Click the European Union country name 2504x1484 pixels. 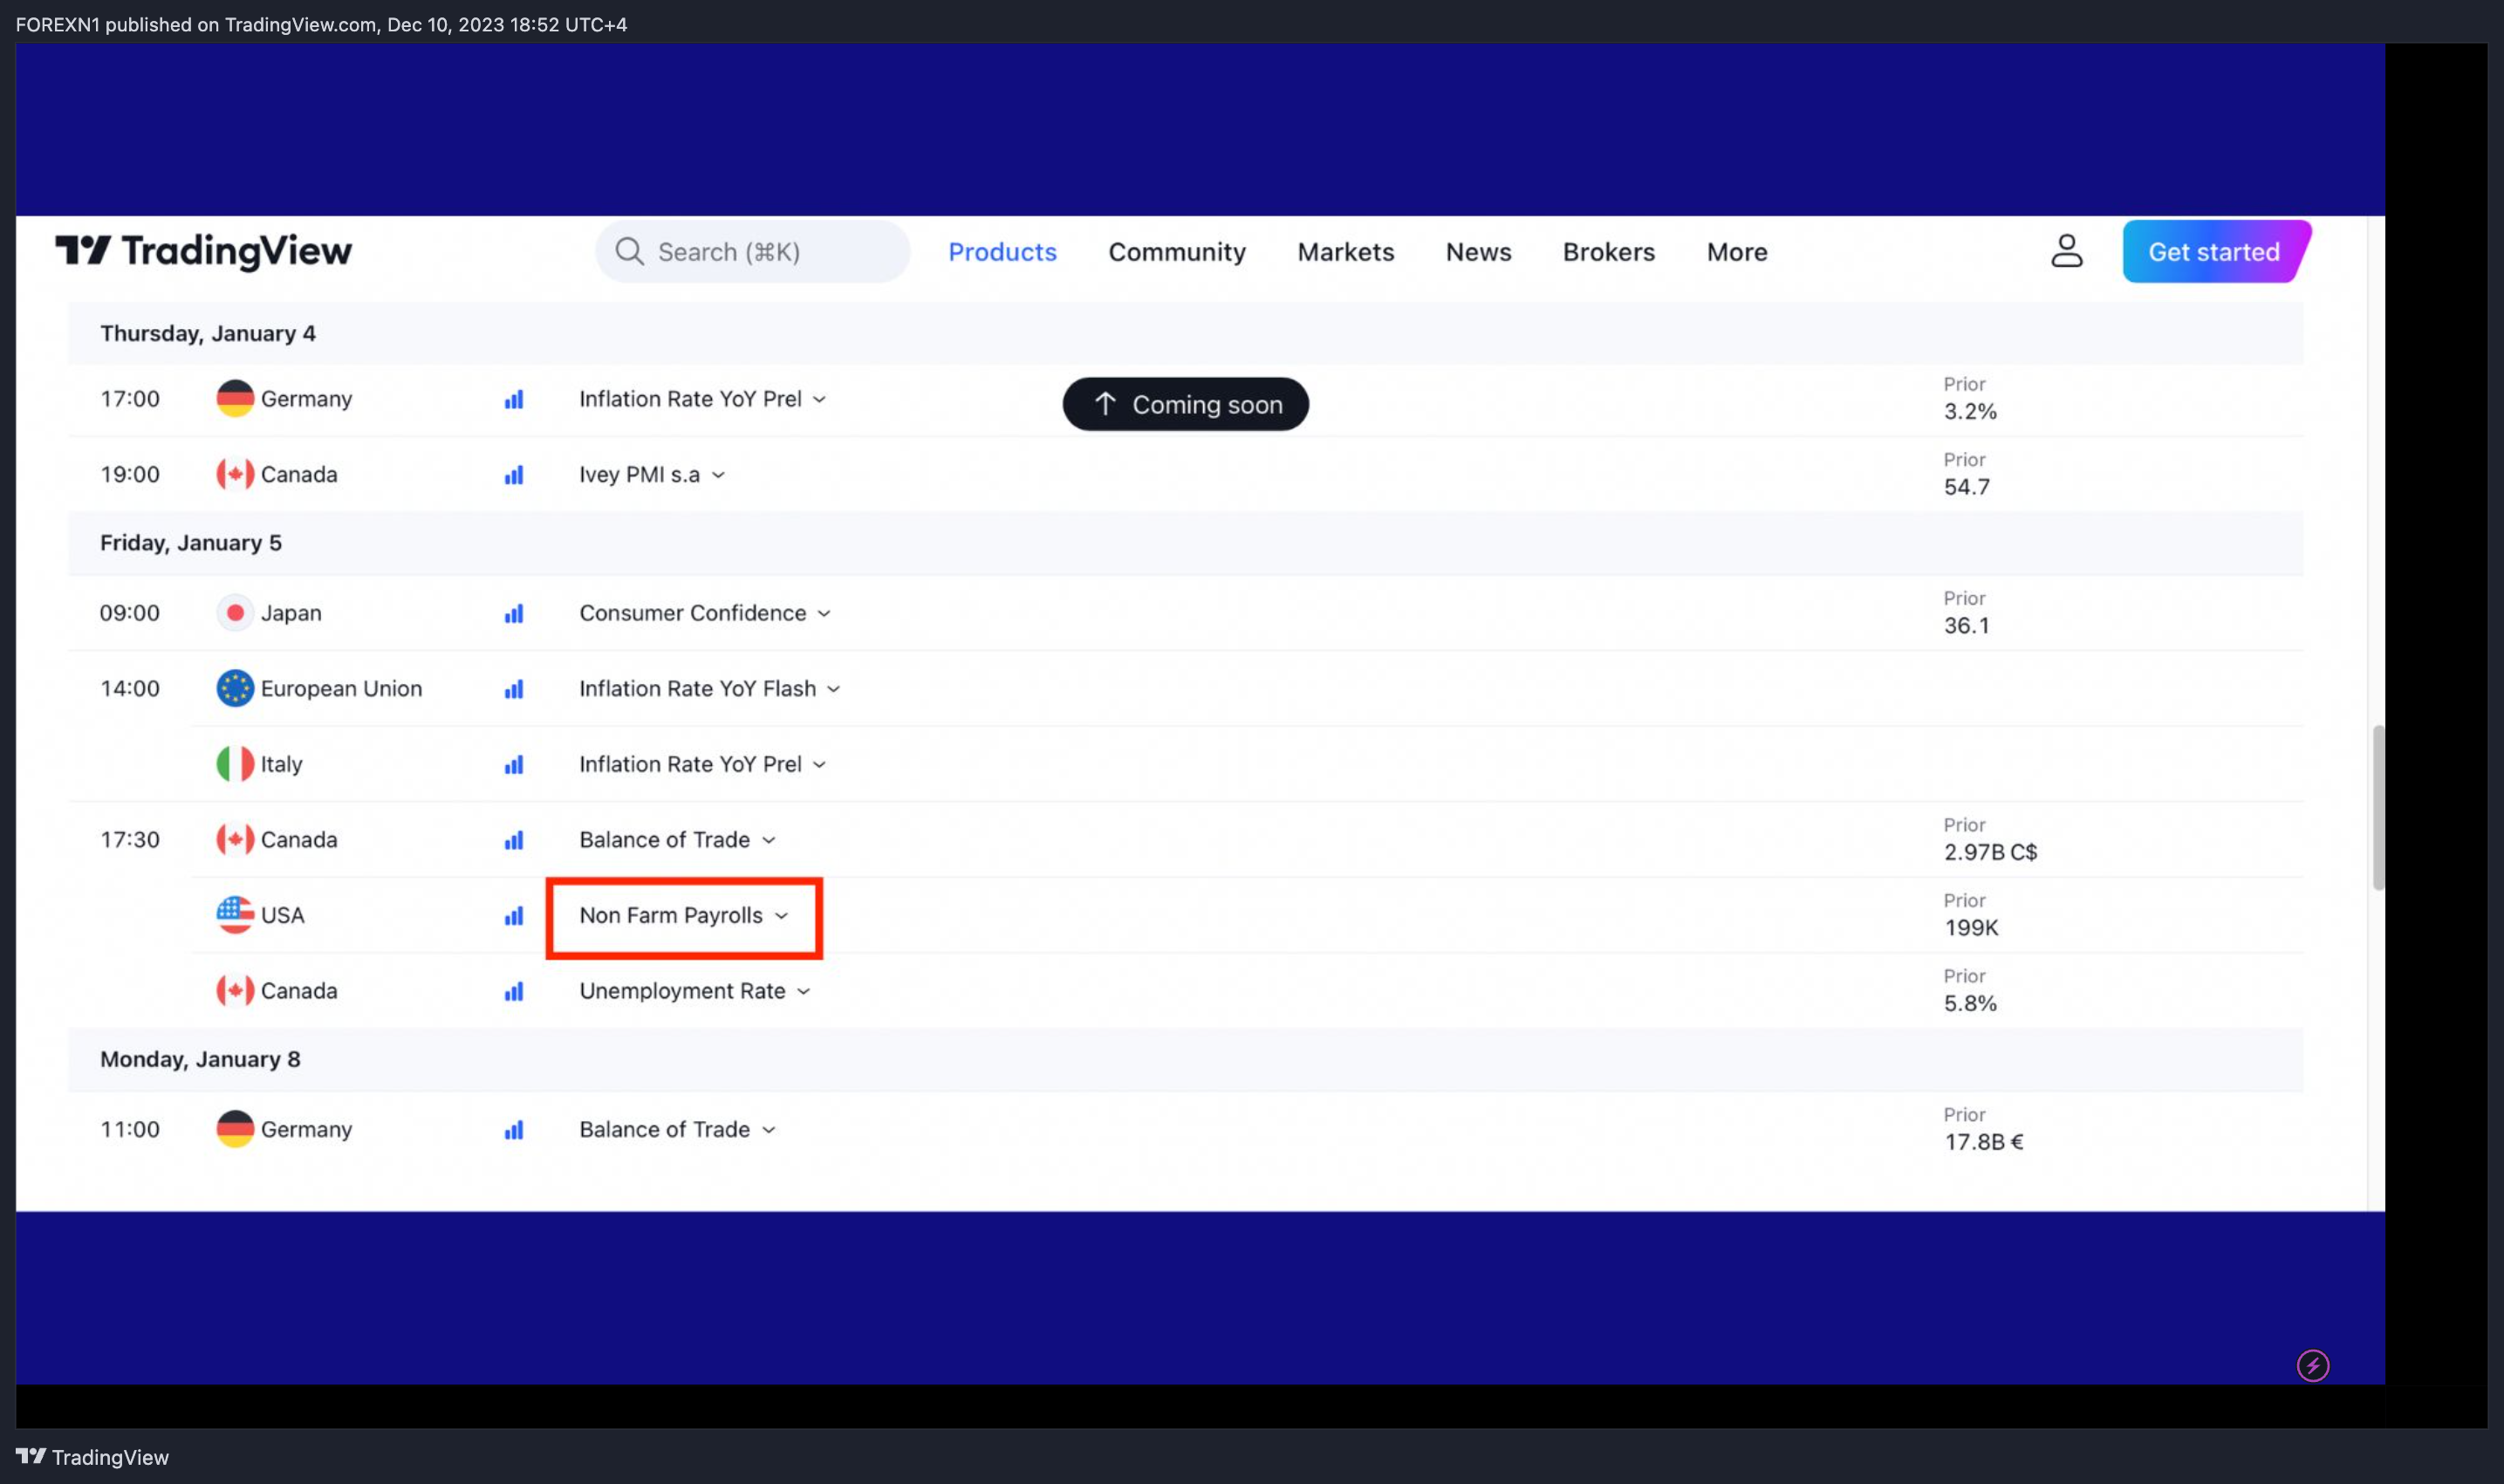tap(341, 688)
